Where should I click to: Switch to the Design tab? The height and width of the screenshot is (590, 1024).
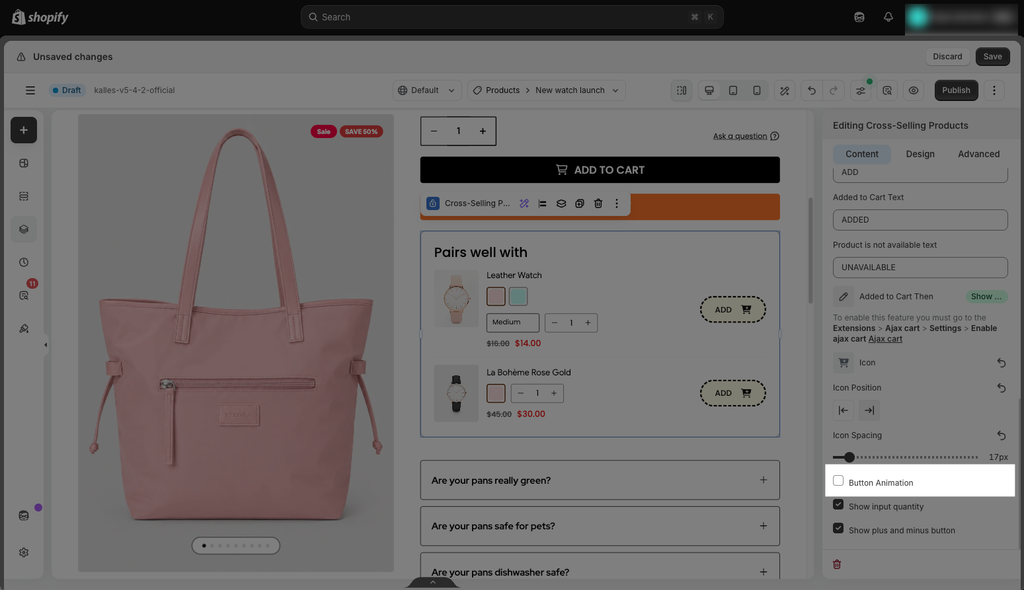click(x=920, y=154)
